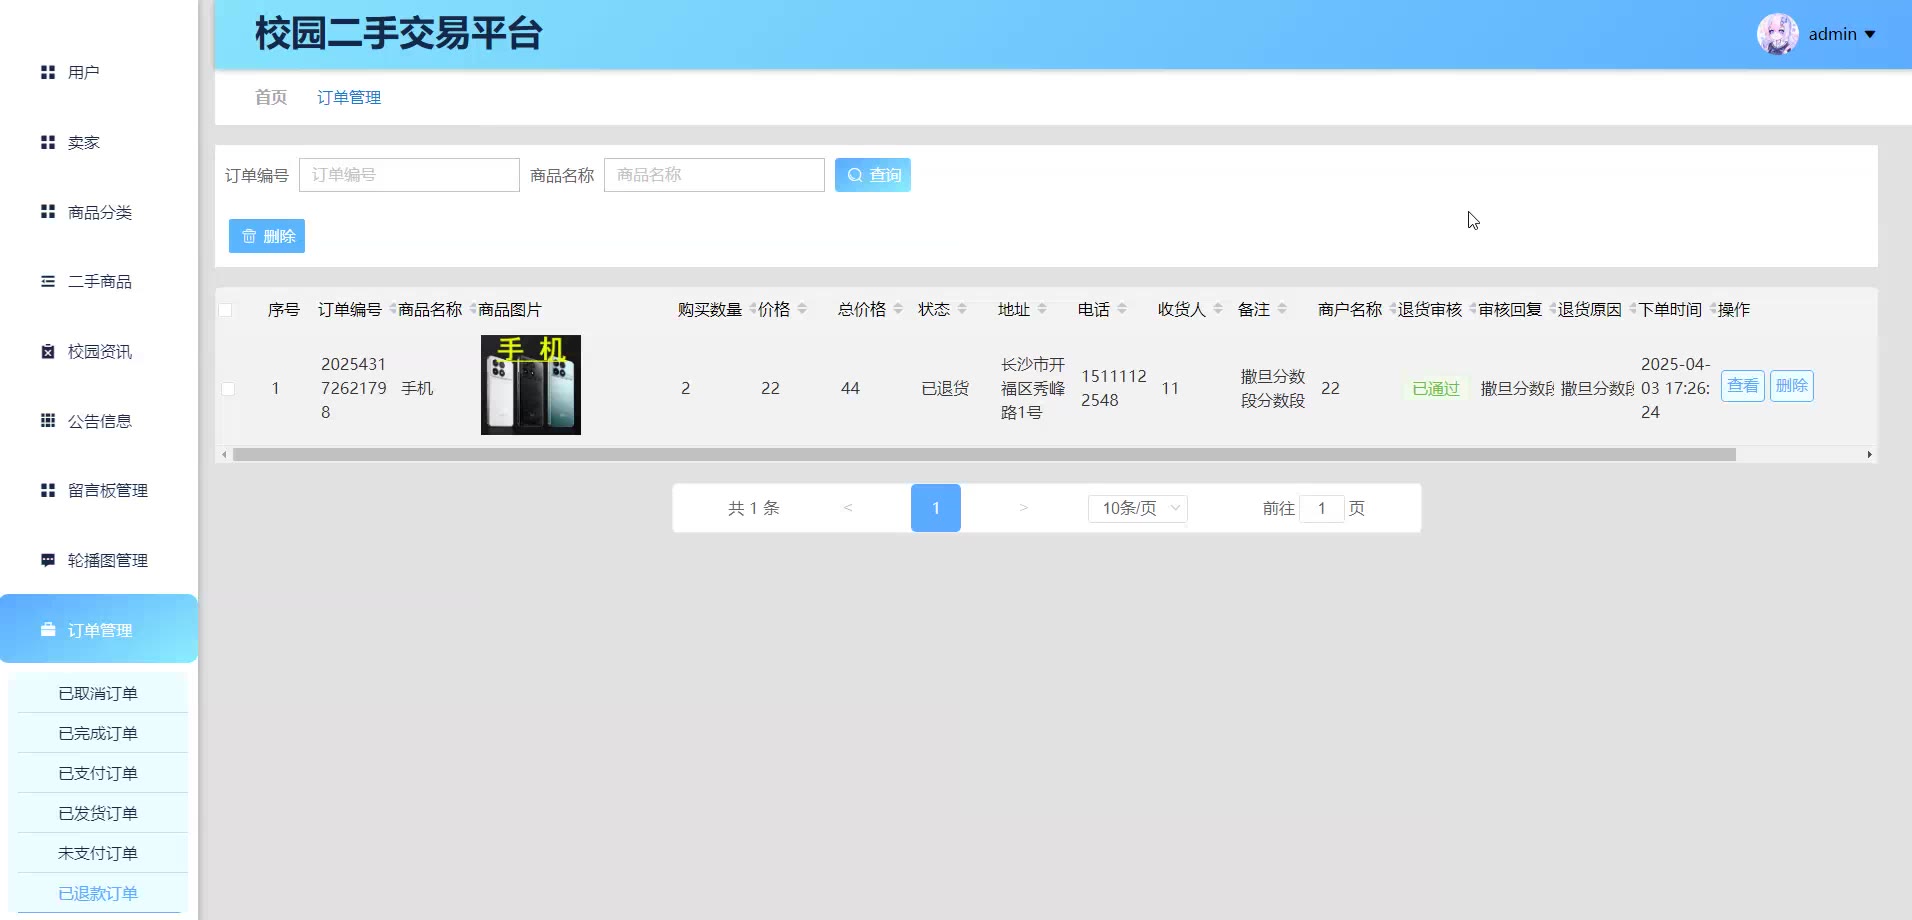
Task: Sort by the 审核回复 column arrows
Action: pyautogui.click(x=1553, y=309)
